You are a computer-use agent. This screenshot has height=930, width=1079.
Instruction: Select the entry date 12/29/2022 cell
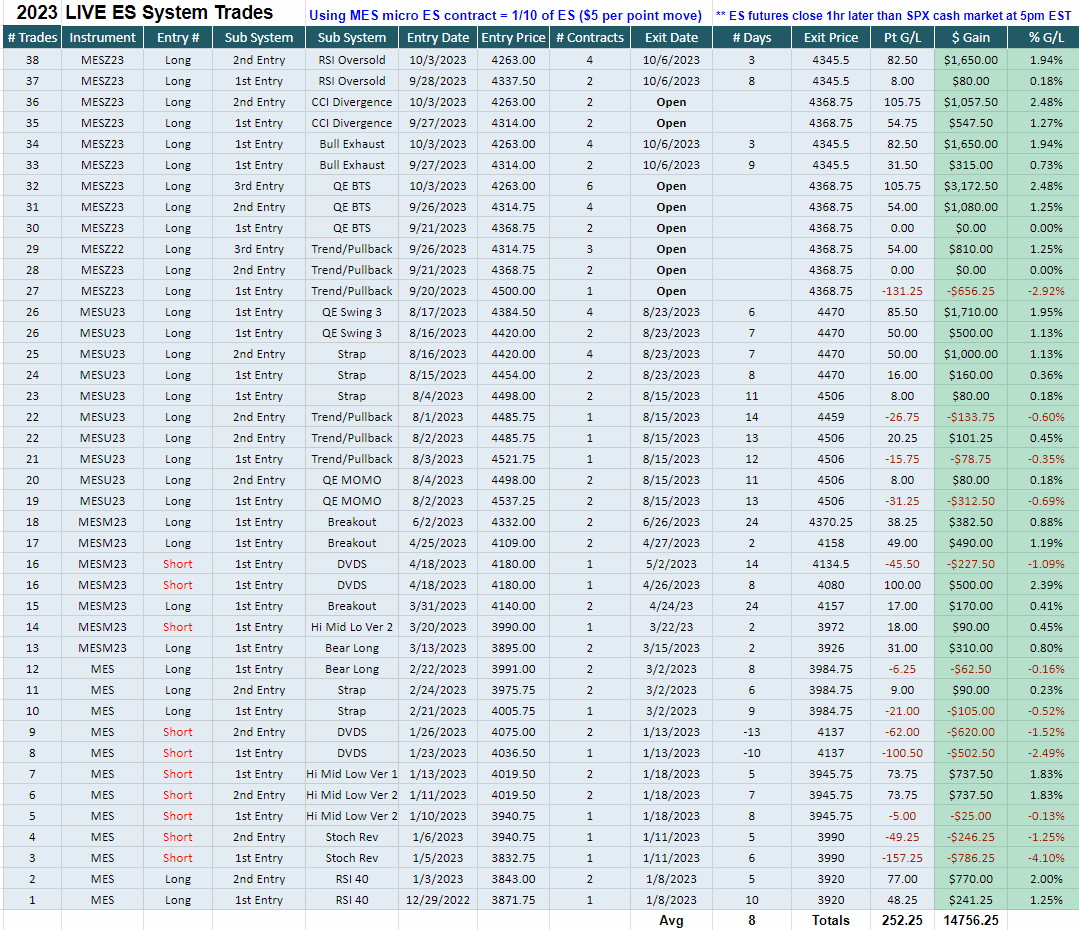[x=438, y=900]
